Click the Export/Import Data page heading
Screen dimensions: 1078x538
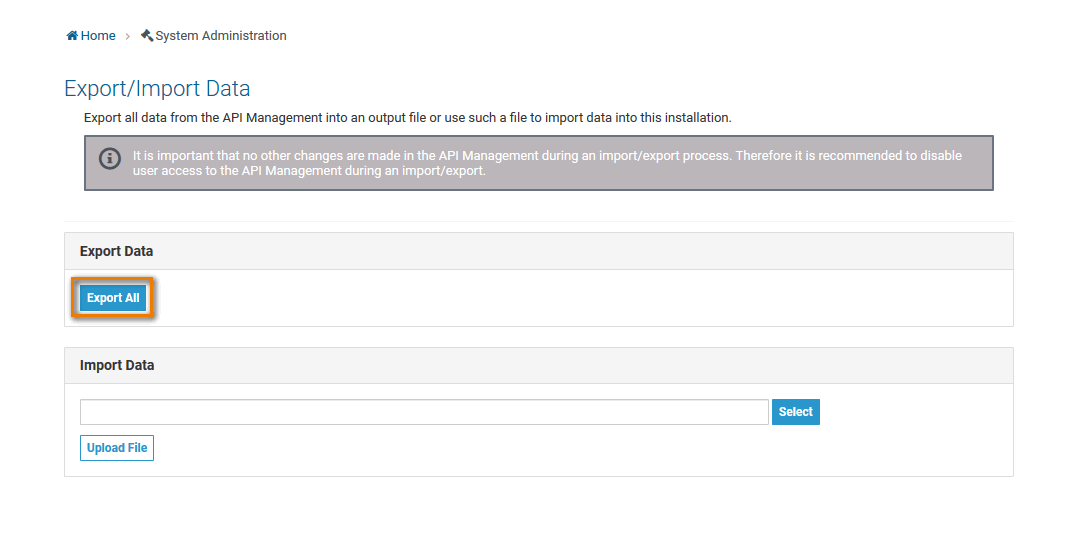click(x=157, y=88)
